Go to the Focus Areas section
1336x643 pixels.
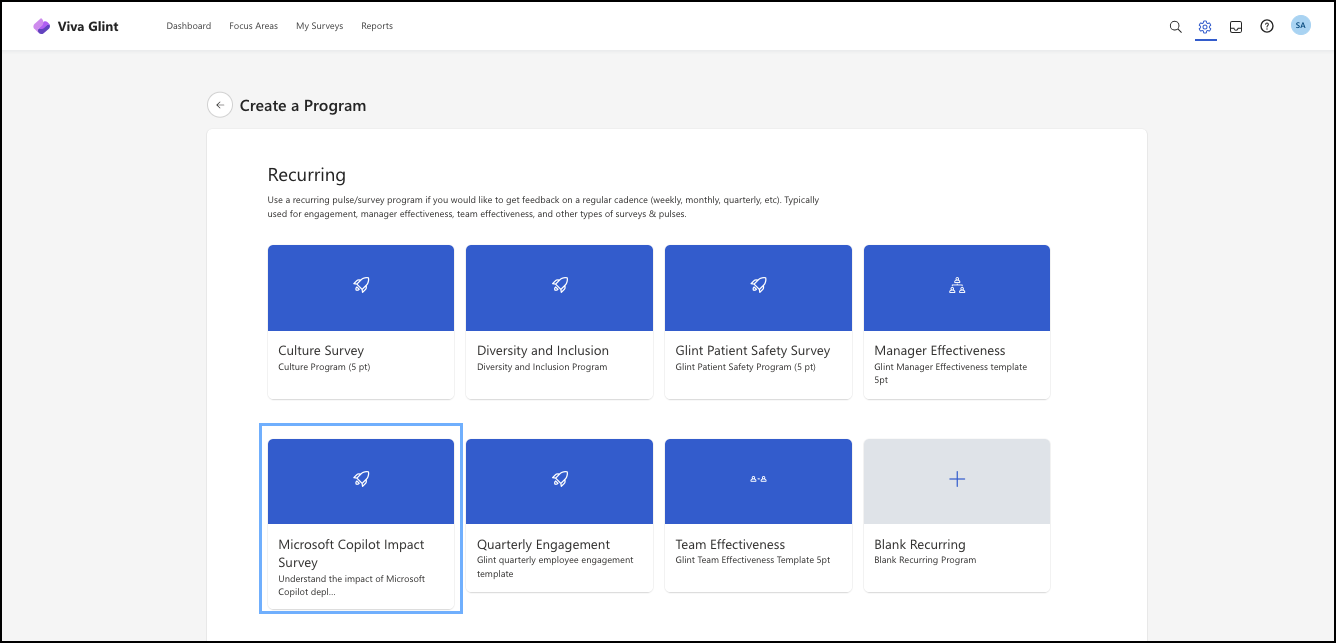point(253,26)
